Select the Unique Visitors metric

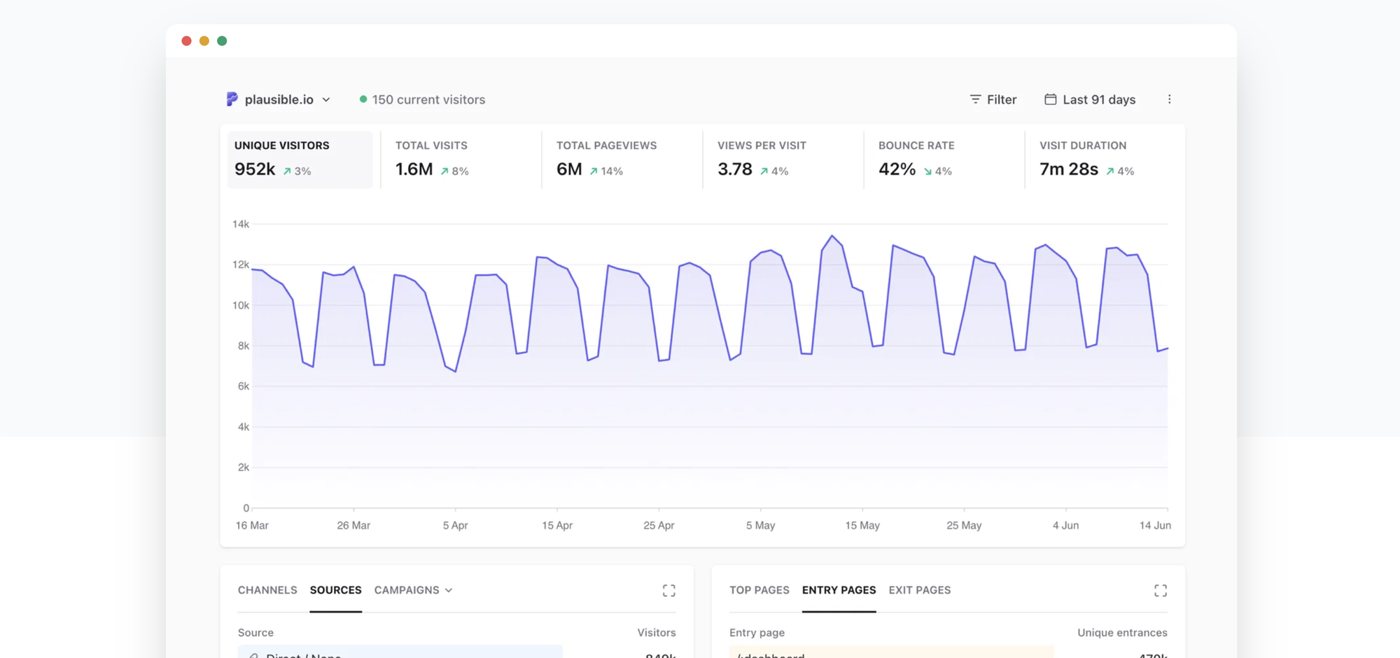300,159
